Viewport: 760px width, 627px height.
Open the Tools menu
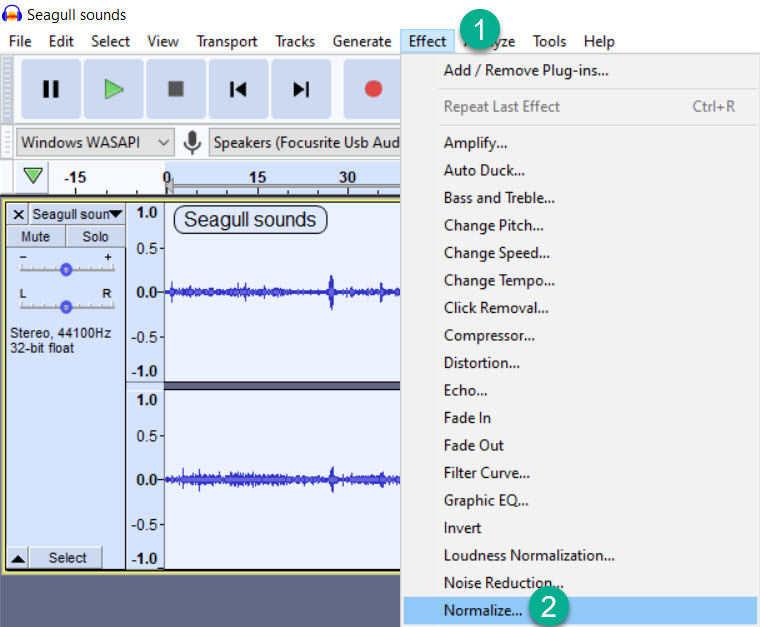[549, 42]
